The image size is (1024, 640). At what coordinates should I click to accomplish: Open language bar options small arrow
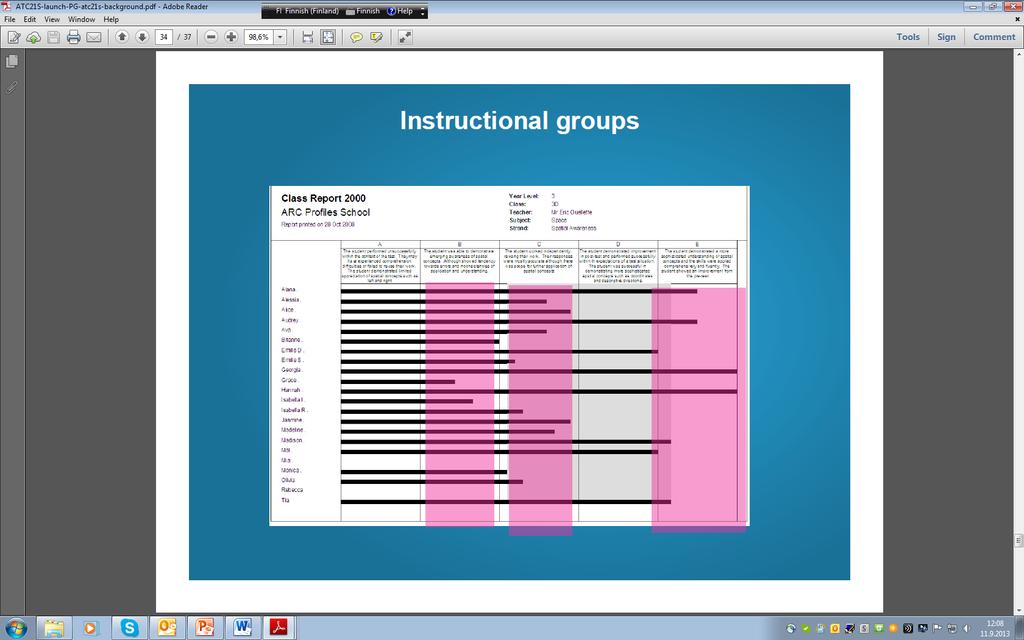coord(423,14)
